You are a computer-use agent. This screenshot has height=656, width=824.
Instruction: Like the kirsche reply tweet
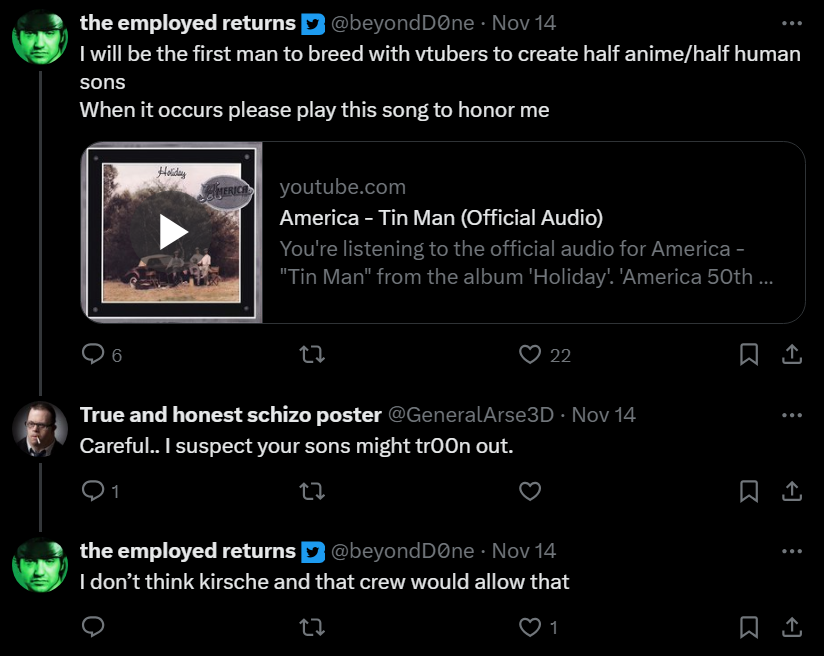click(x=531, y=627)
